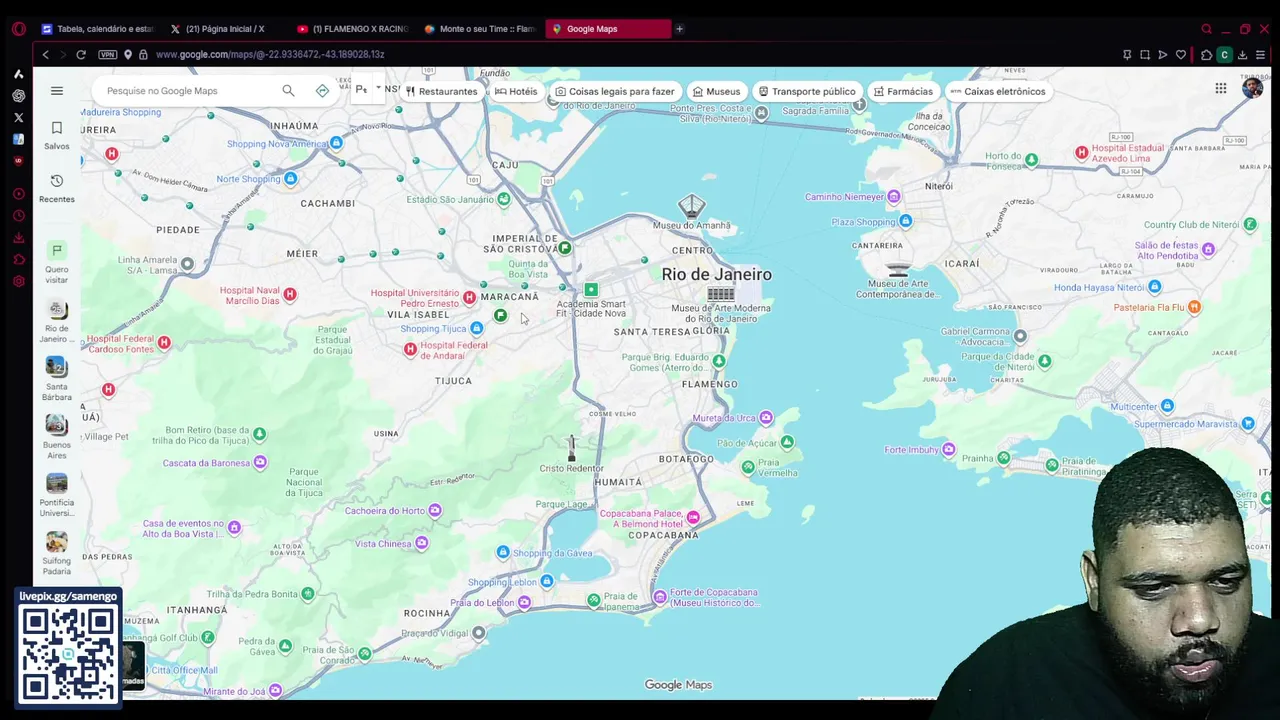This screenshot has height=720, width=1280.
Task: Search tabs with red magnifier icon
Action: (1206, 29)
